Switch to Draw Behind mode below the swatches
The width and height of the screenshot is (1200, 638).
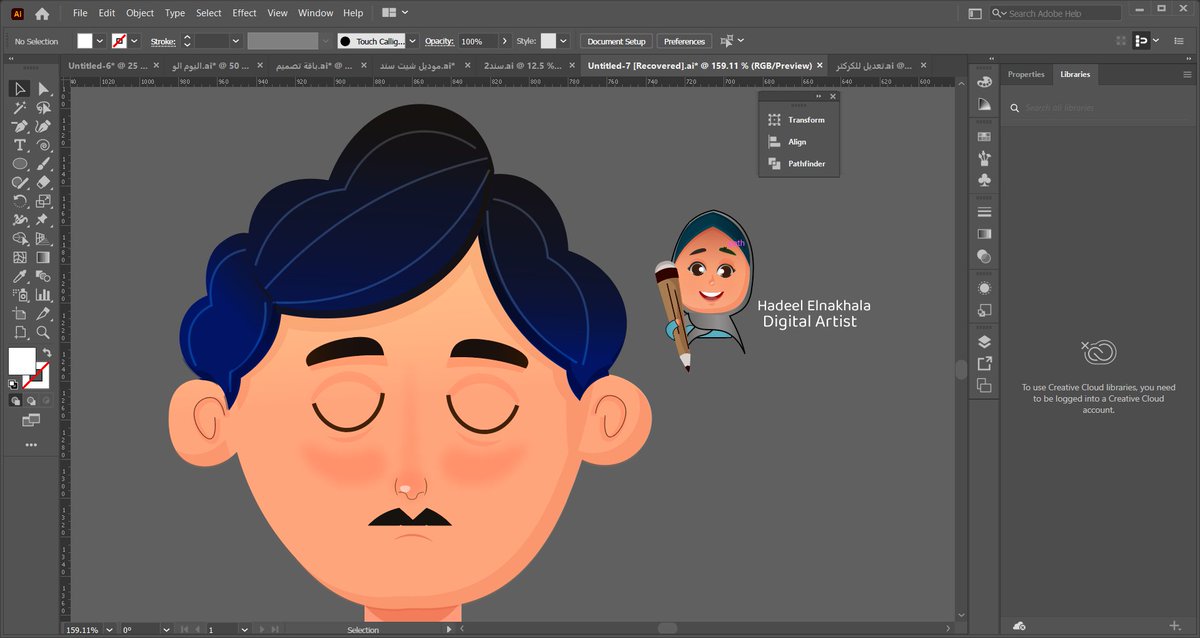coord(30,400)
